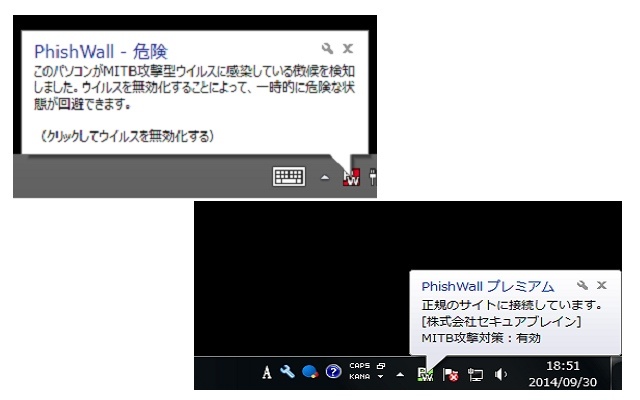Click the green PhishWall tray icon
Image resolution: width=640 pixels, height=400 pixels.
click(x=425, y=374)
